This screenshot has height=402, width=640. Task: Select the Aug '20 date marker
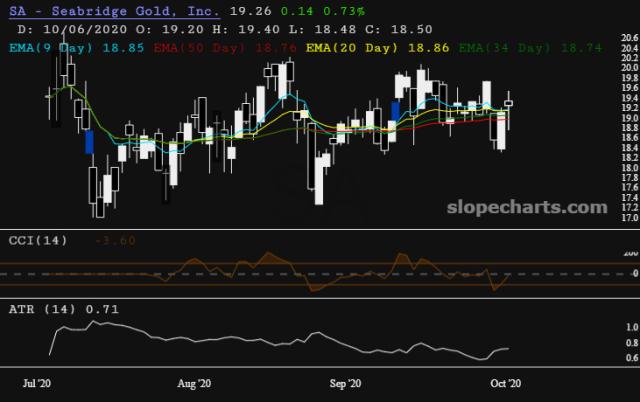[193, 383]
